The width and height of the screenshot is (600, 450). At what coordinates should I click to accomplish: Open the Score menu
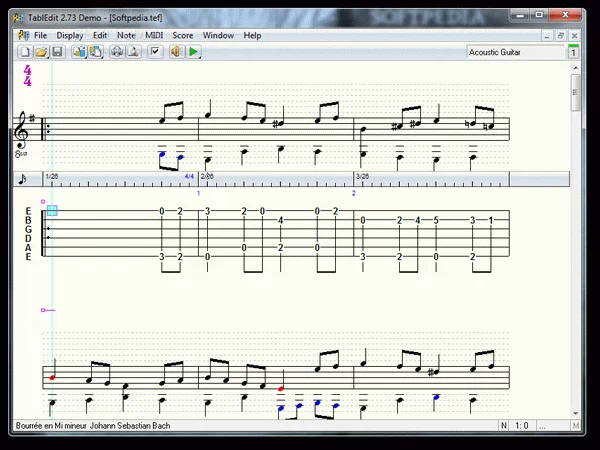coord(183,36)
